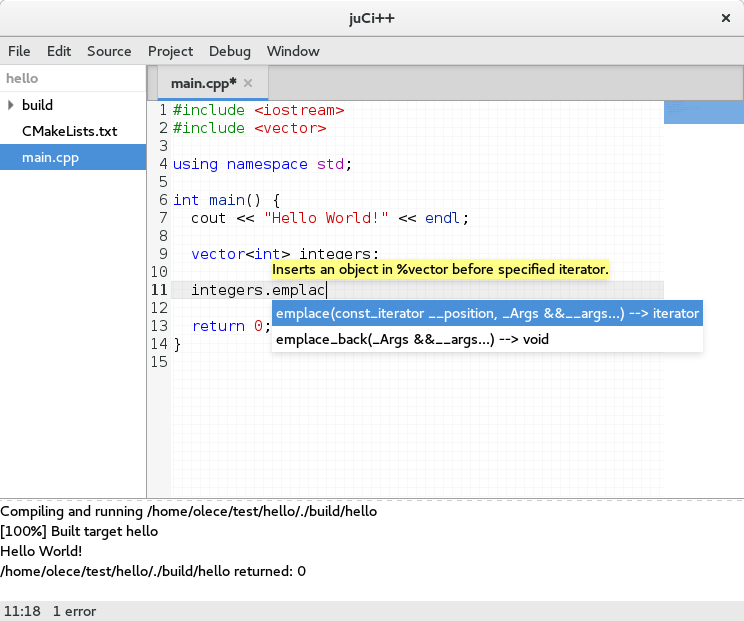744x621 pixels.
Task: Choose the emplace_back completion suggestion
Action: tap(412, 340)
